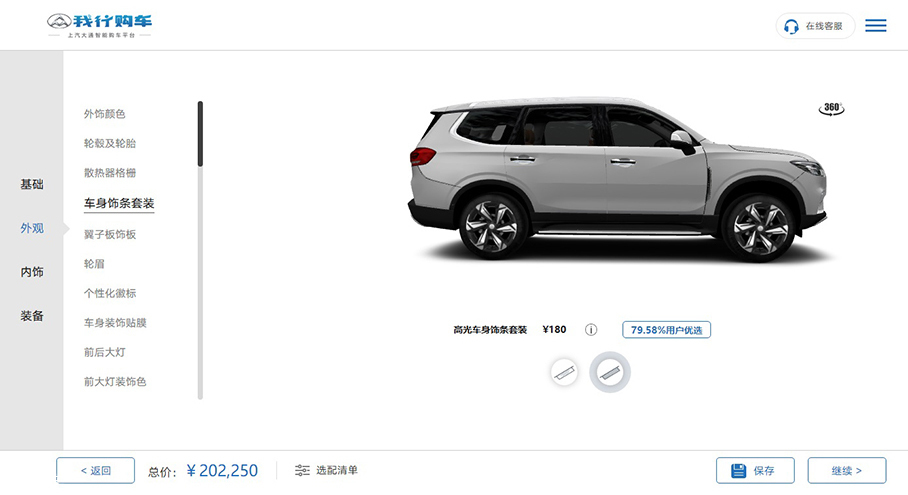The height and width of the screenshot is (495, 908).
Task: Click the 360 degree view icon
Action: coord(832,108)
